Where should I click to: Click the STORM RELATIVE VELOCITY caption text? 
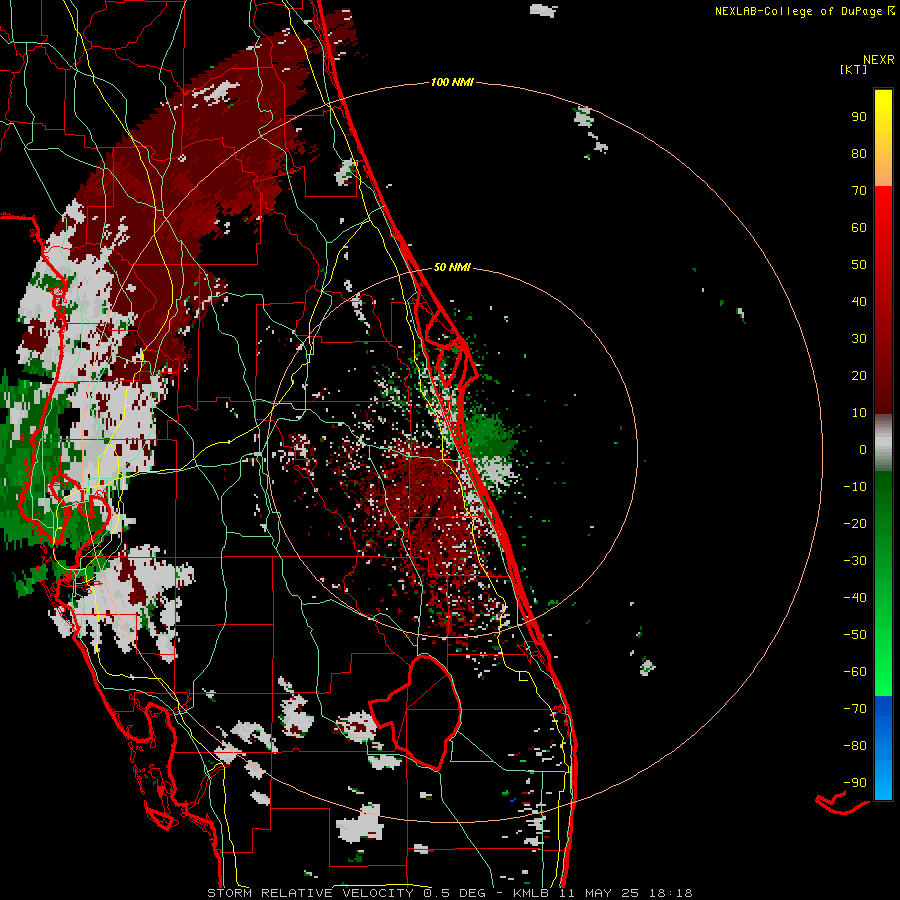click(x=310, y=893)
